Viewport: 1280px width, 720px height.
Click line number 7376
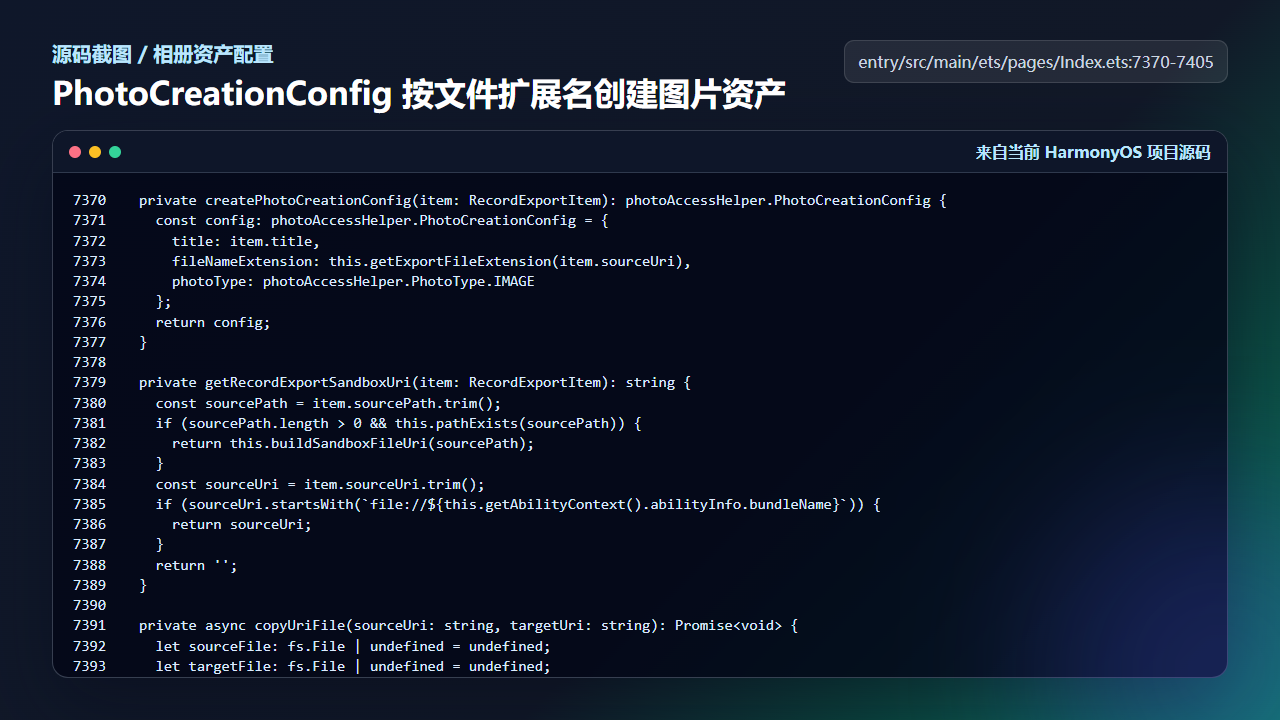(89, 322)
